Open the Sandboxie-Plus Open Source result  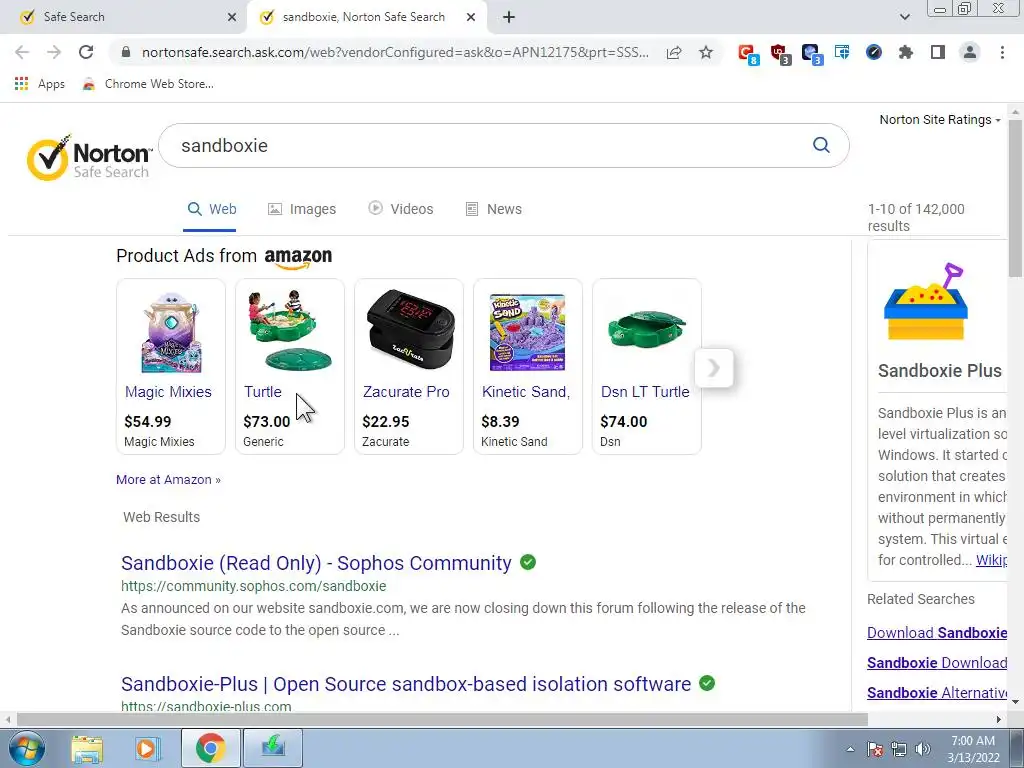(406, 684)
